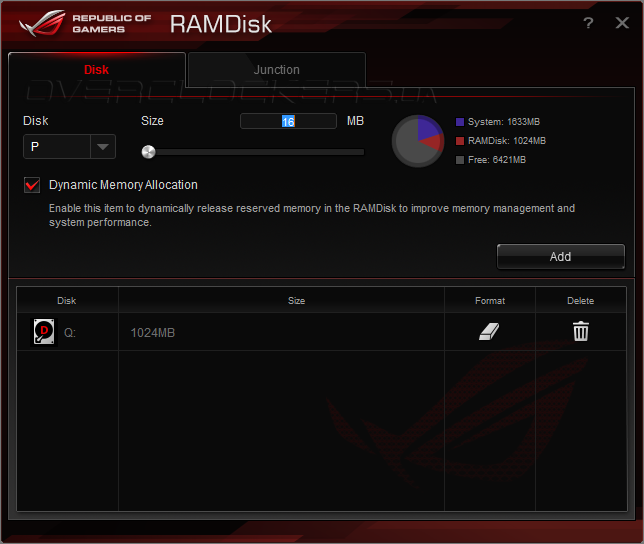Switch to the Junction tab
The image size is (644, 544).
click(x=276, y=70)
